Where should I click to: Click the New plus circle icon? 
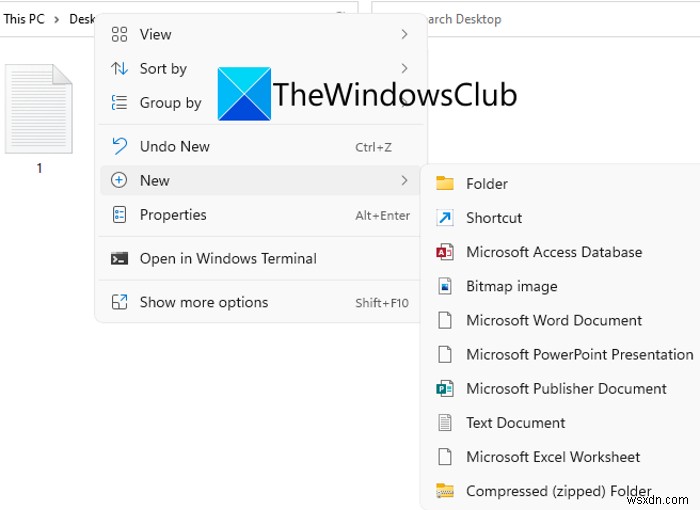pyautogui.click(x=119, y=180)
